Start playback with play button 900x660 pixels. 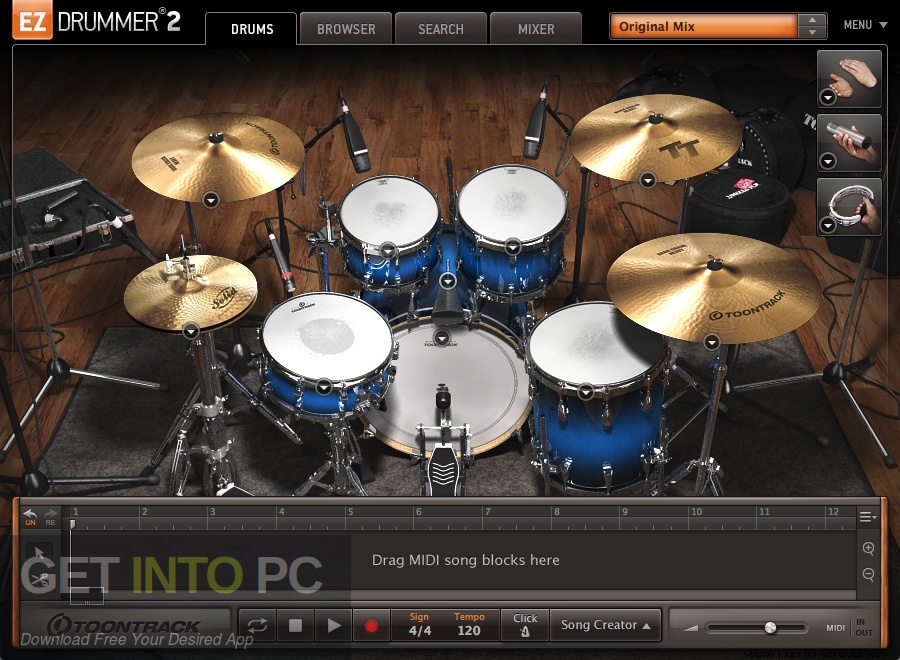click(333, 626)
